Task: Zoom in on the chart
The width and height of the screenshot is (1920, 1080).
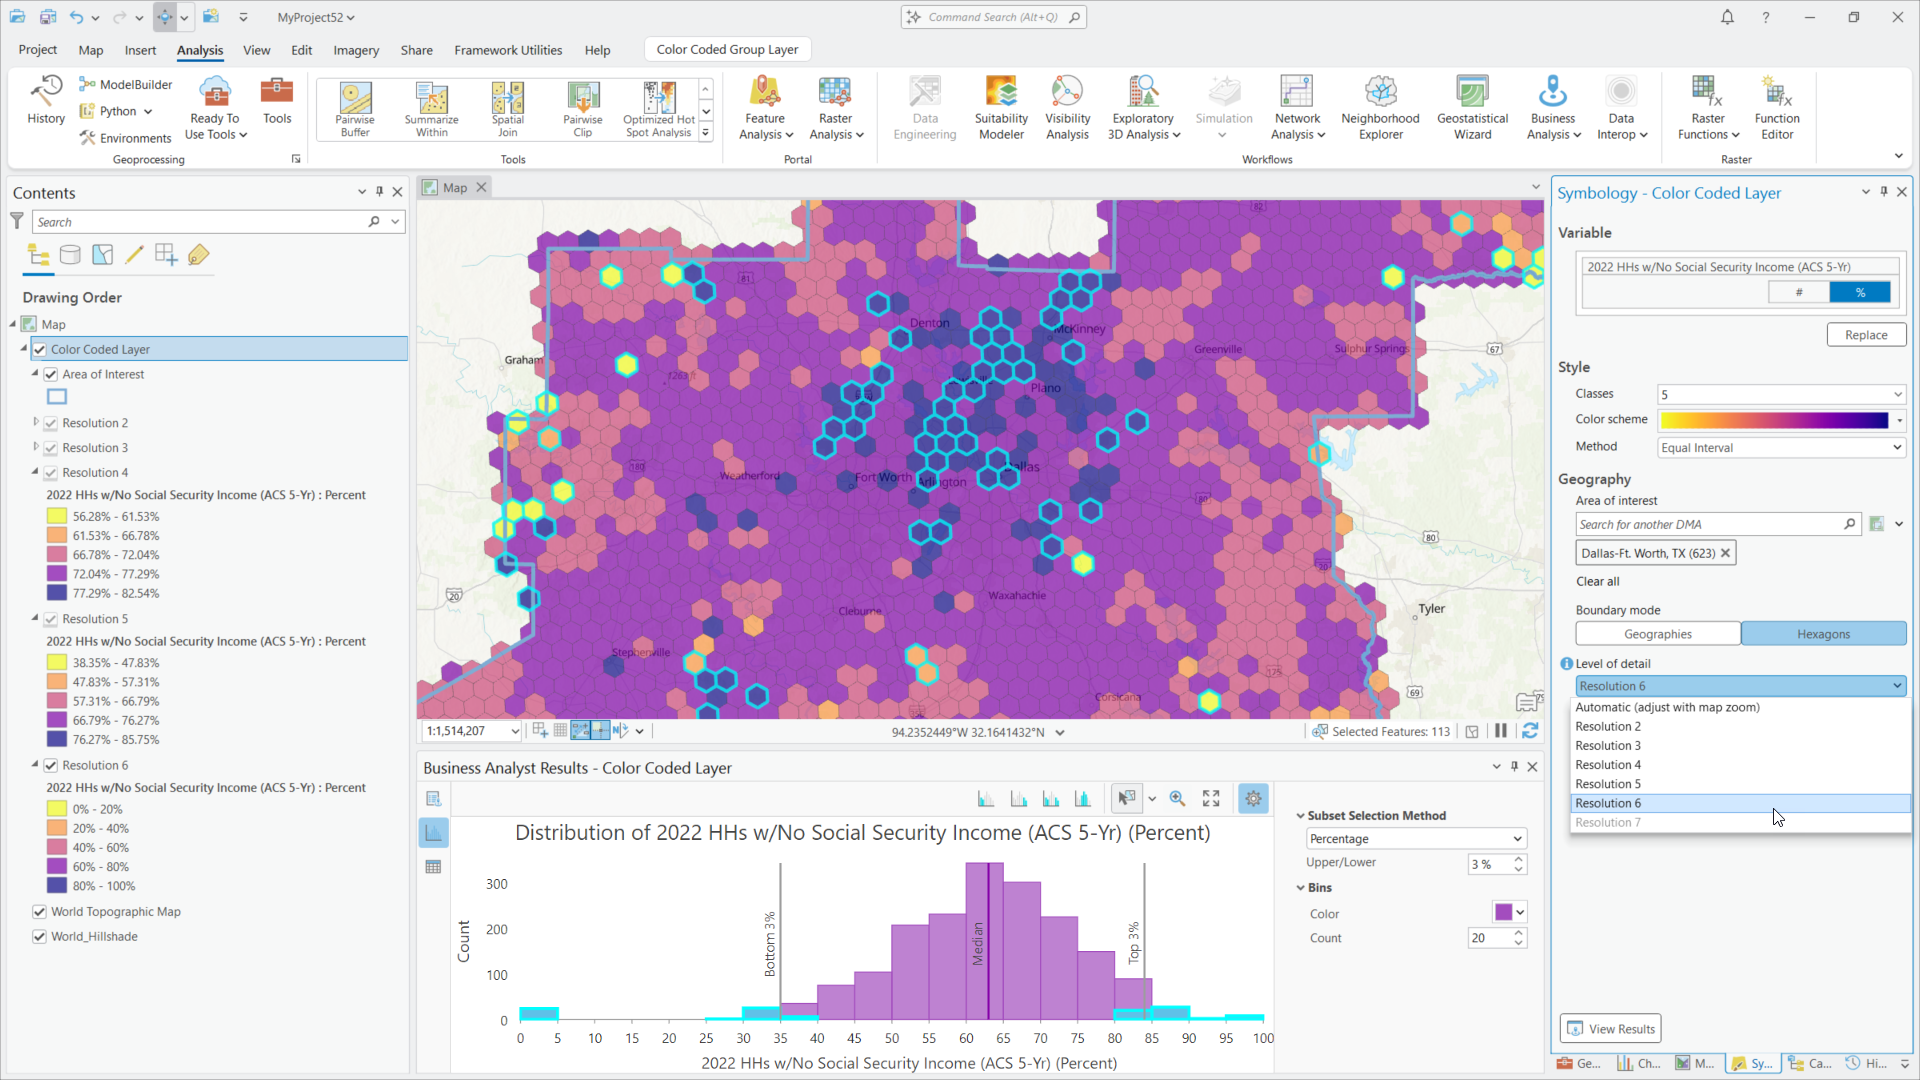Action: tap(1177, 798)
